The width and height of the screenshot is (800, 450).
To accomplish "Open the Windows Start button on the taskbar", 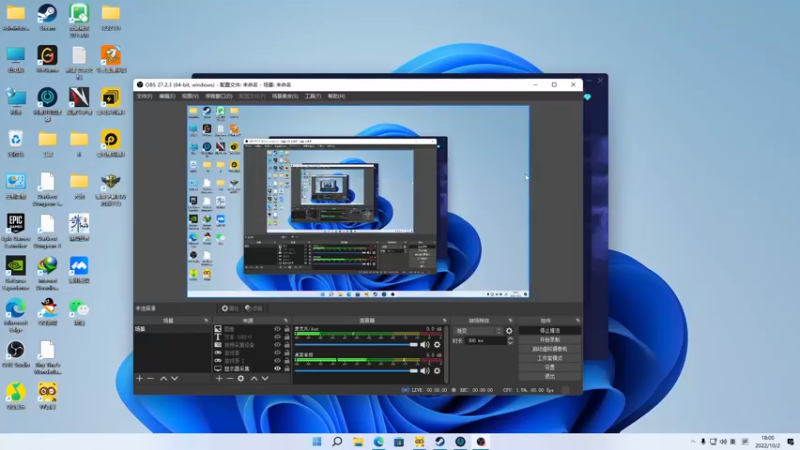I will (x=317, y=441).
